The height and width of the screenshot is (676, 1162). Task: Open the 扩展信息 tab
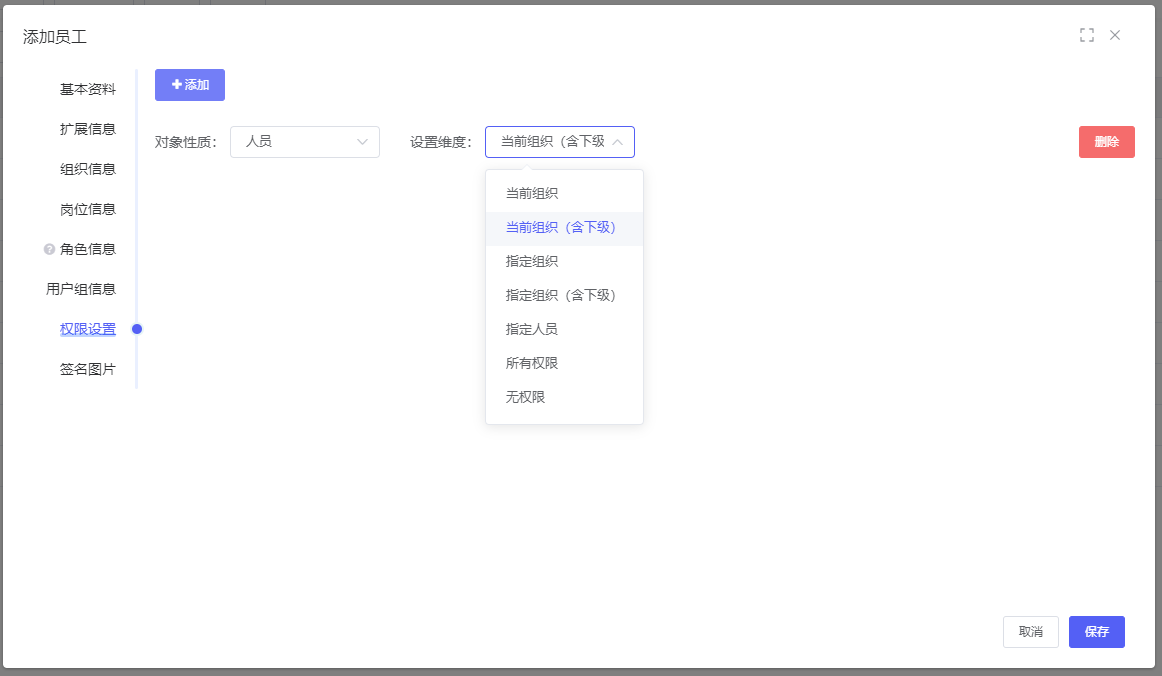point(87,129)
